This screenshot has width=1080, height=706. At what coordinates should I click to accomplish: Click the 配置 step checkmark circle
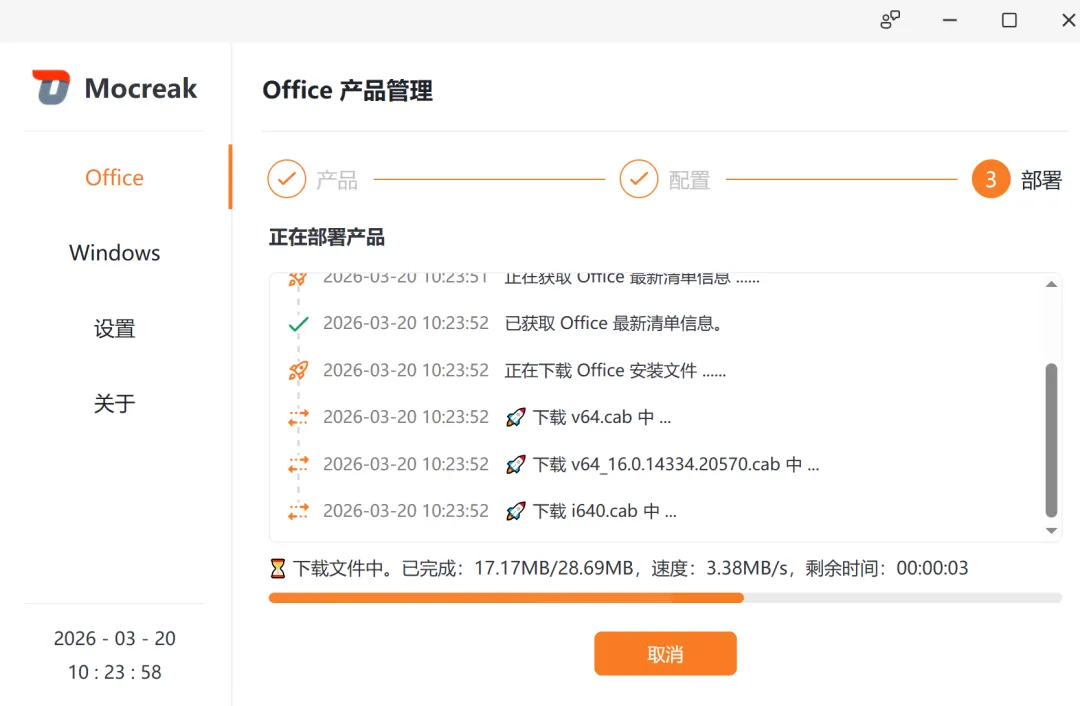(638, 179)
